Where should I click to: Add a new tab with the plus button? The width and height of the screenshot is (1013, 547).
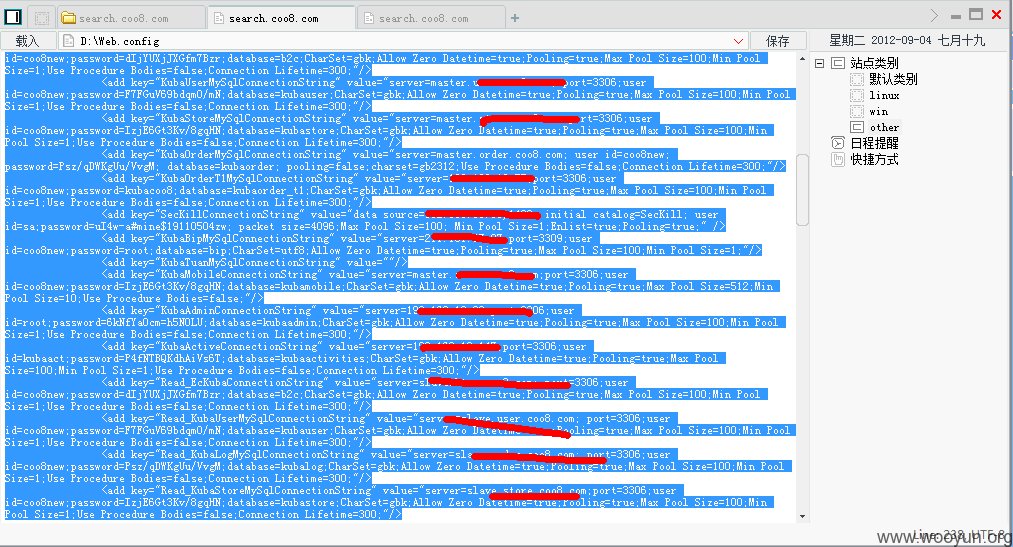click(515, 18)
